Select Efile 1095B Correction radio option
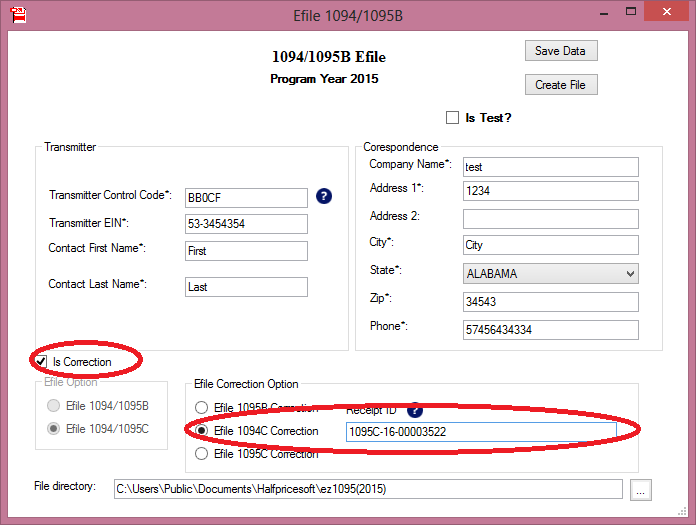This screenshot has width=696, height=525. tap(202, 408)
